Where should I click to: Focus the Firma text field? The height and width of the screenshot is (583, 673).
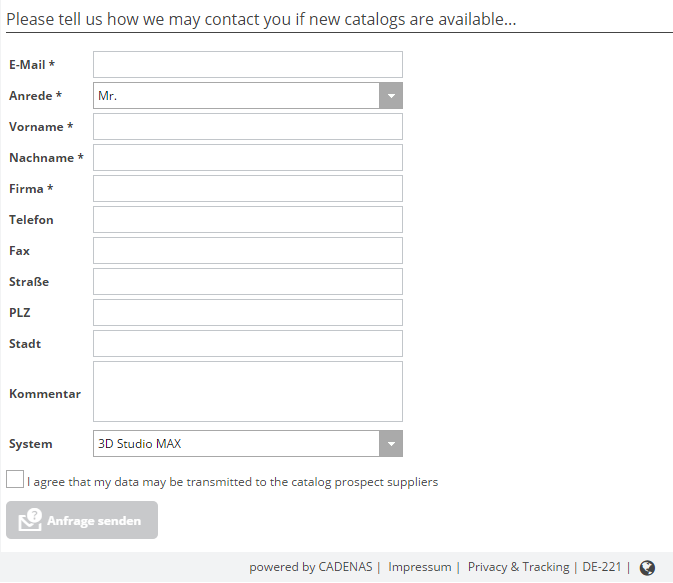(x=248, y=189)
